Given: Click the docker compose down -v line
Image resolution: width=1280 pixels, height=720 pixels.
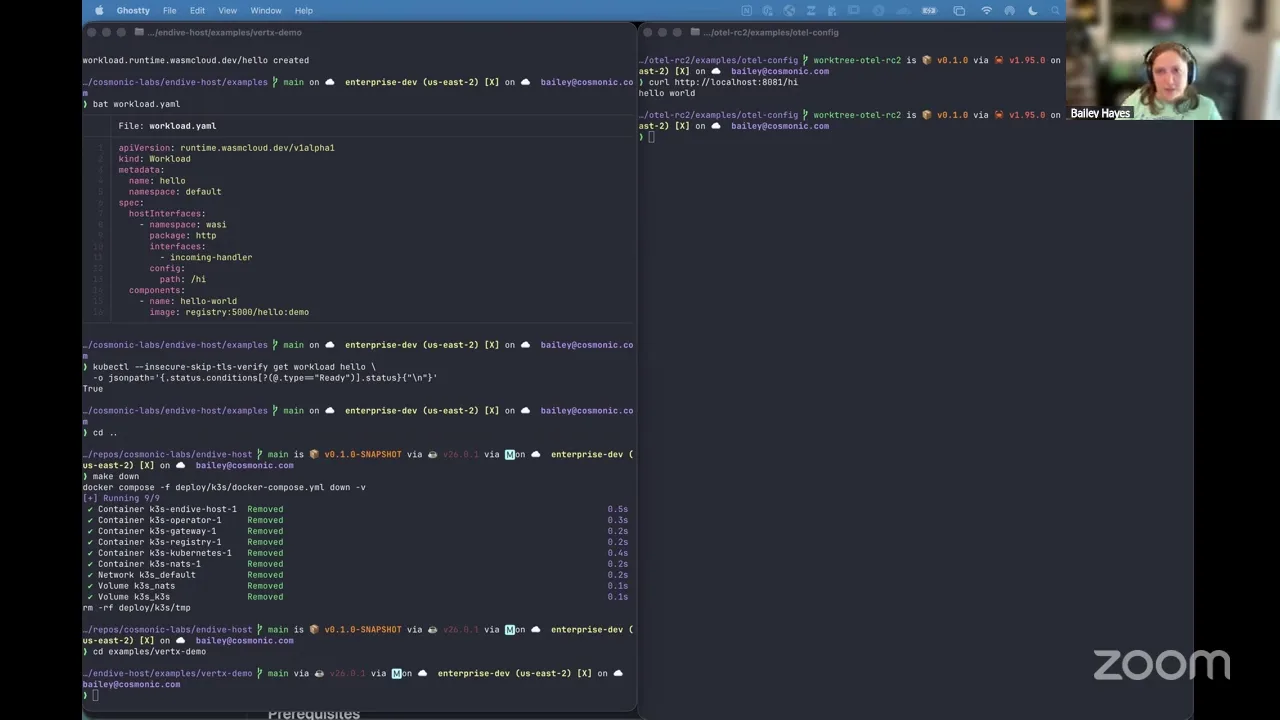Looking at the screenshot, I should (224, 488).
